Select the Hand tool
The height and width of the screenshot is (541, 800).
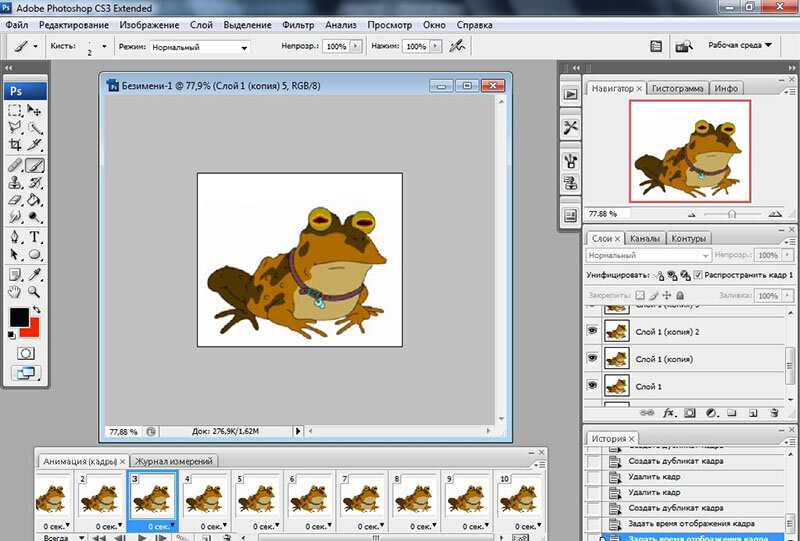15,292
